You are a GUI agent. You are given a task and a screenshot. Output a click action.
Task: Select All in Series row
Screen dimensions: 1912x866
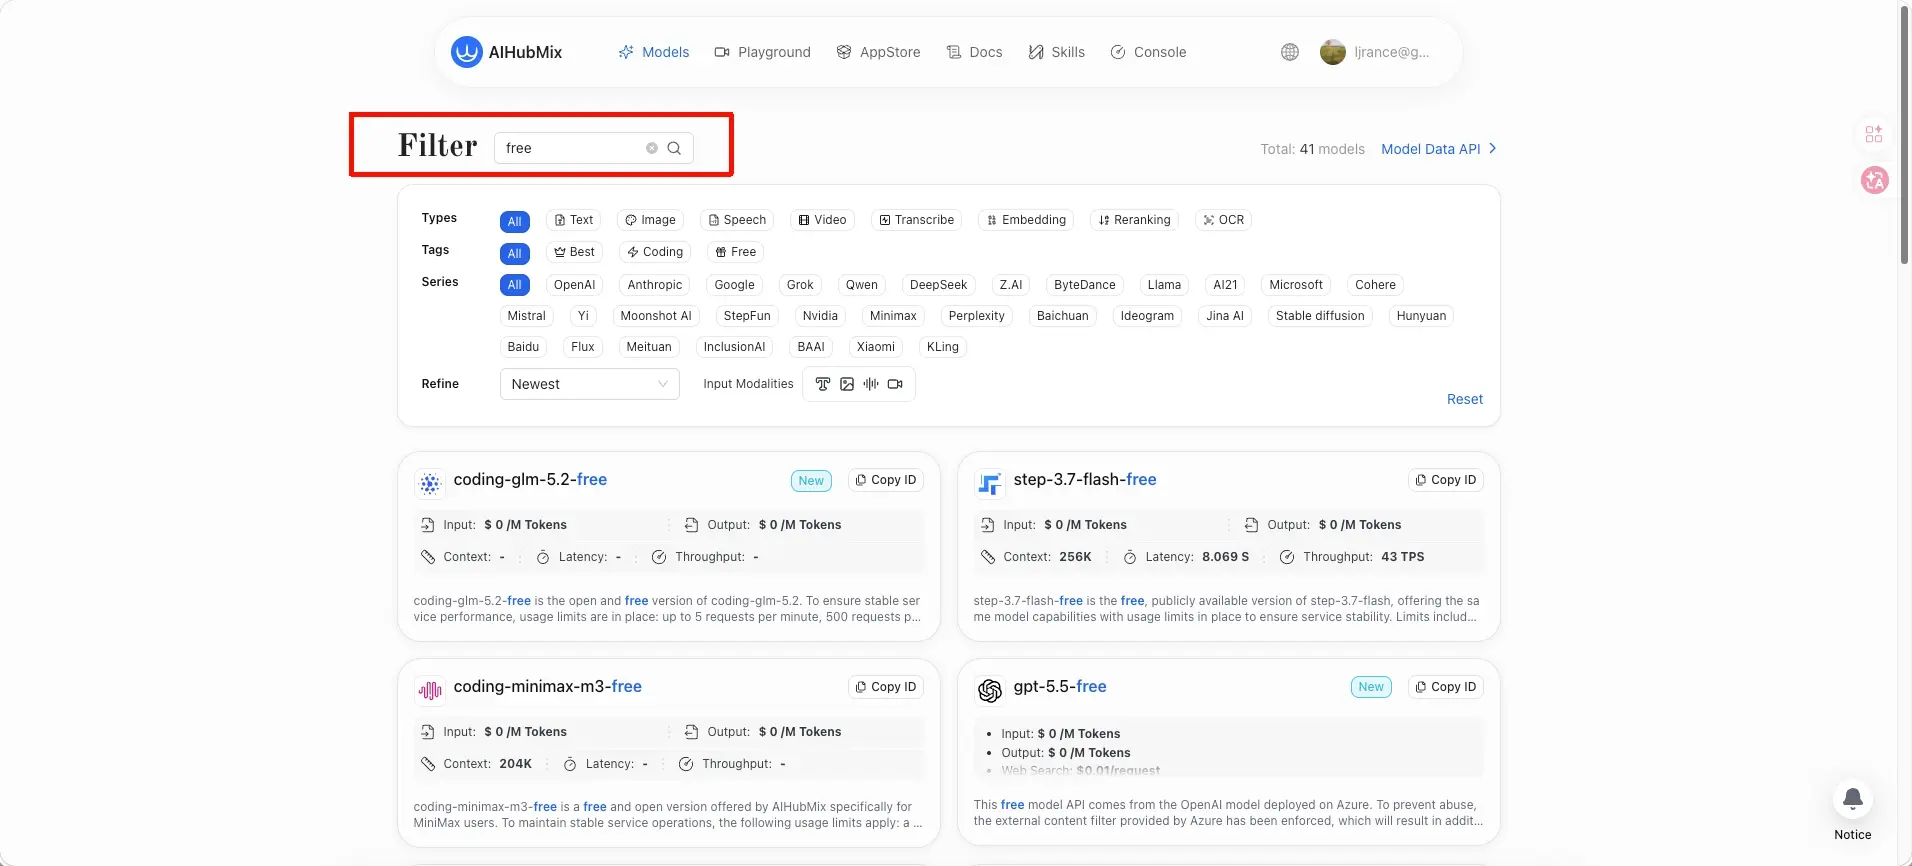(514, 285)
